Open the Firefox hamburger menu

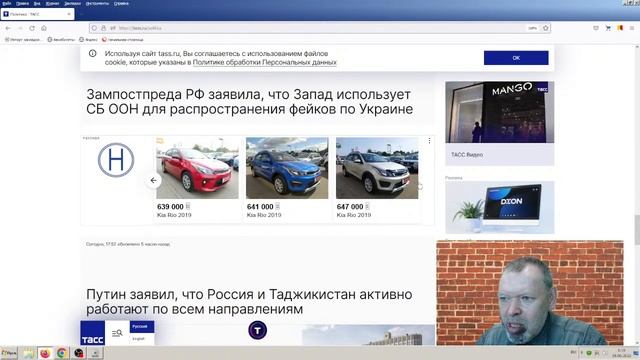(632, 28)
